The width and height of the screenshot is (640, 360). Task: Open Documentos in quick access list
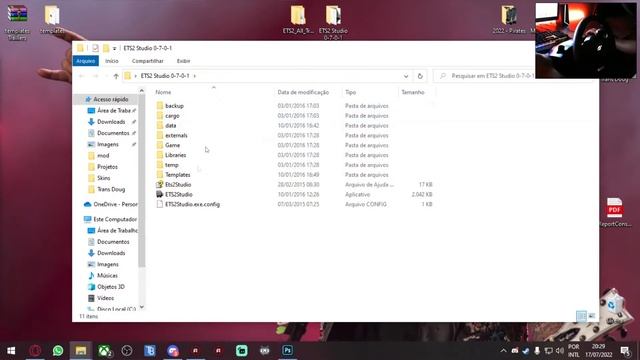[x=113, y=133]
